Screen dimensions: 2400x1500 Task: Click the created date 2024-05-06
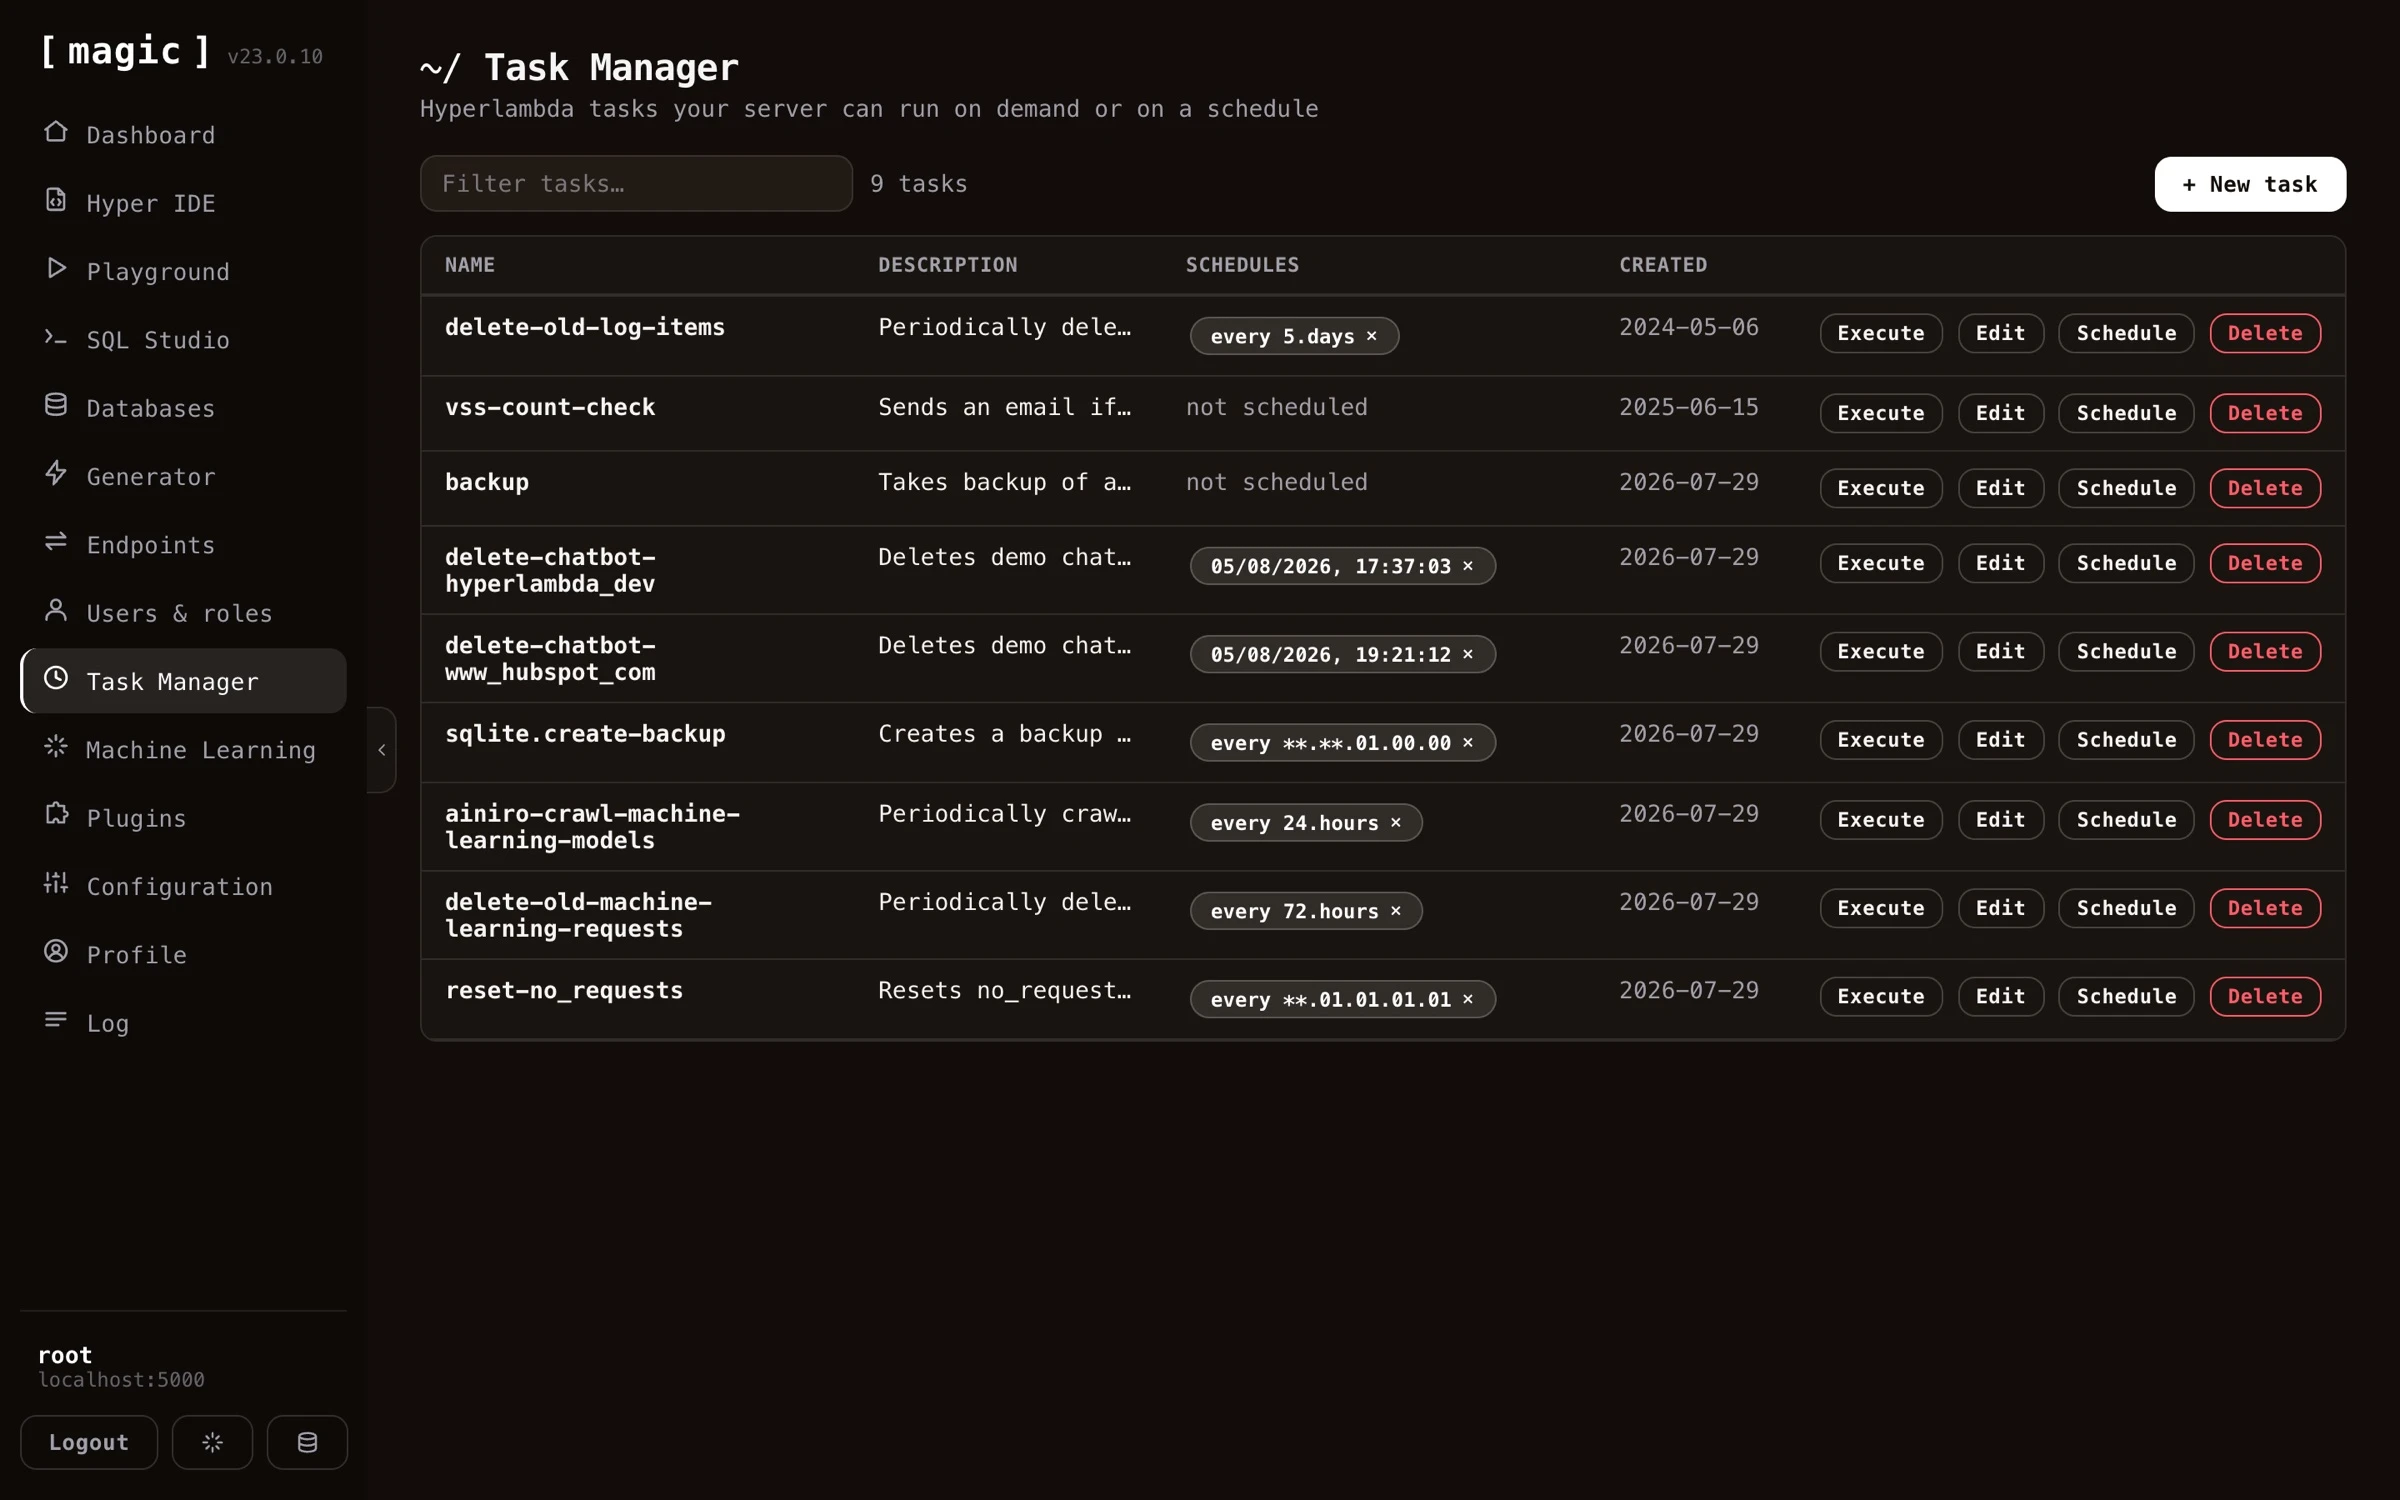pos(1688,327)
